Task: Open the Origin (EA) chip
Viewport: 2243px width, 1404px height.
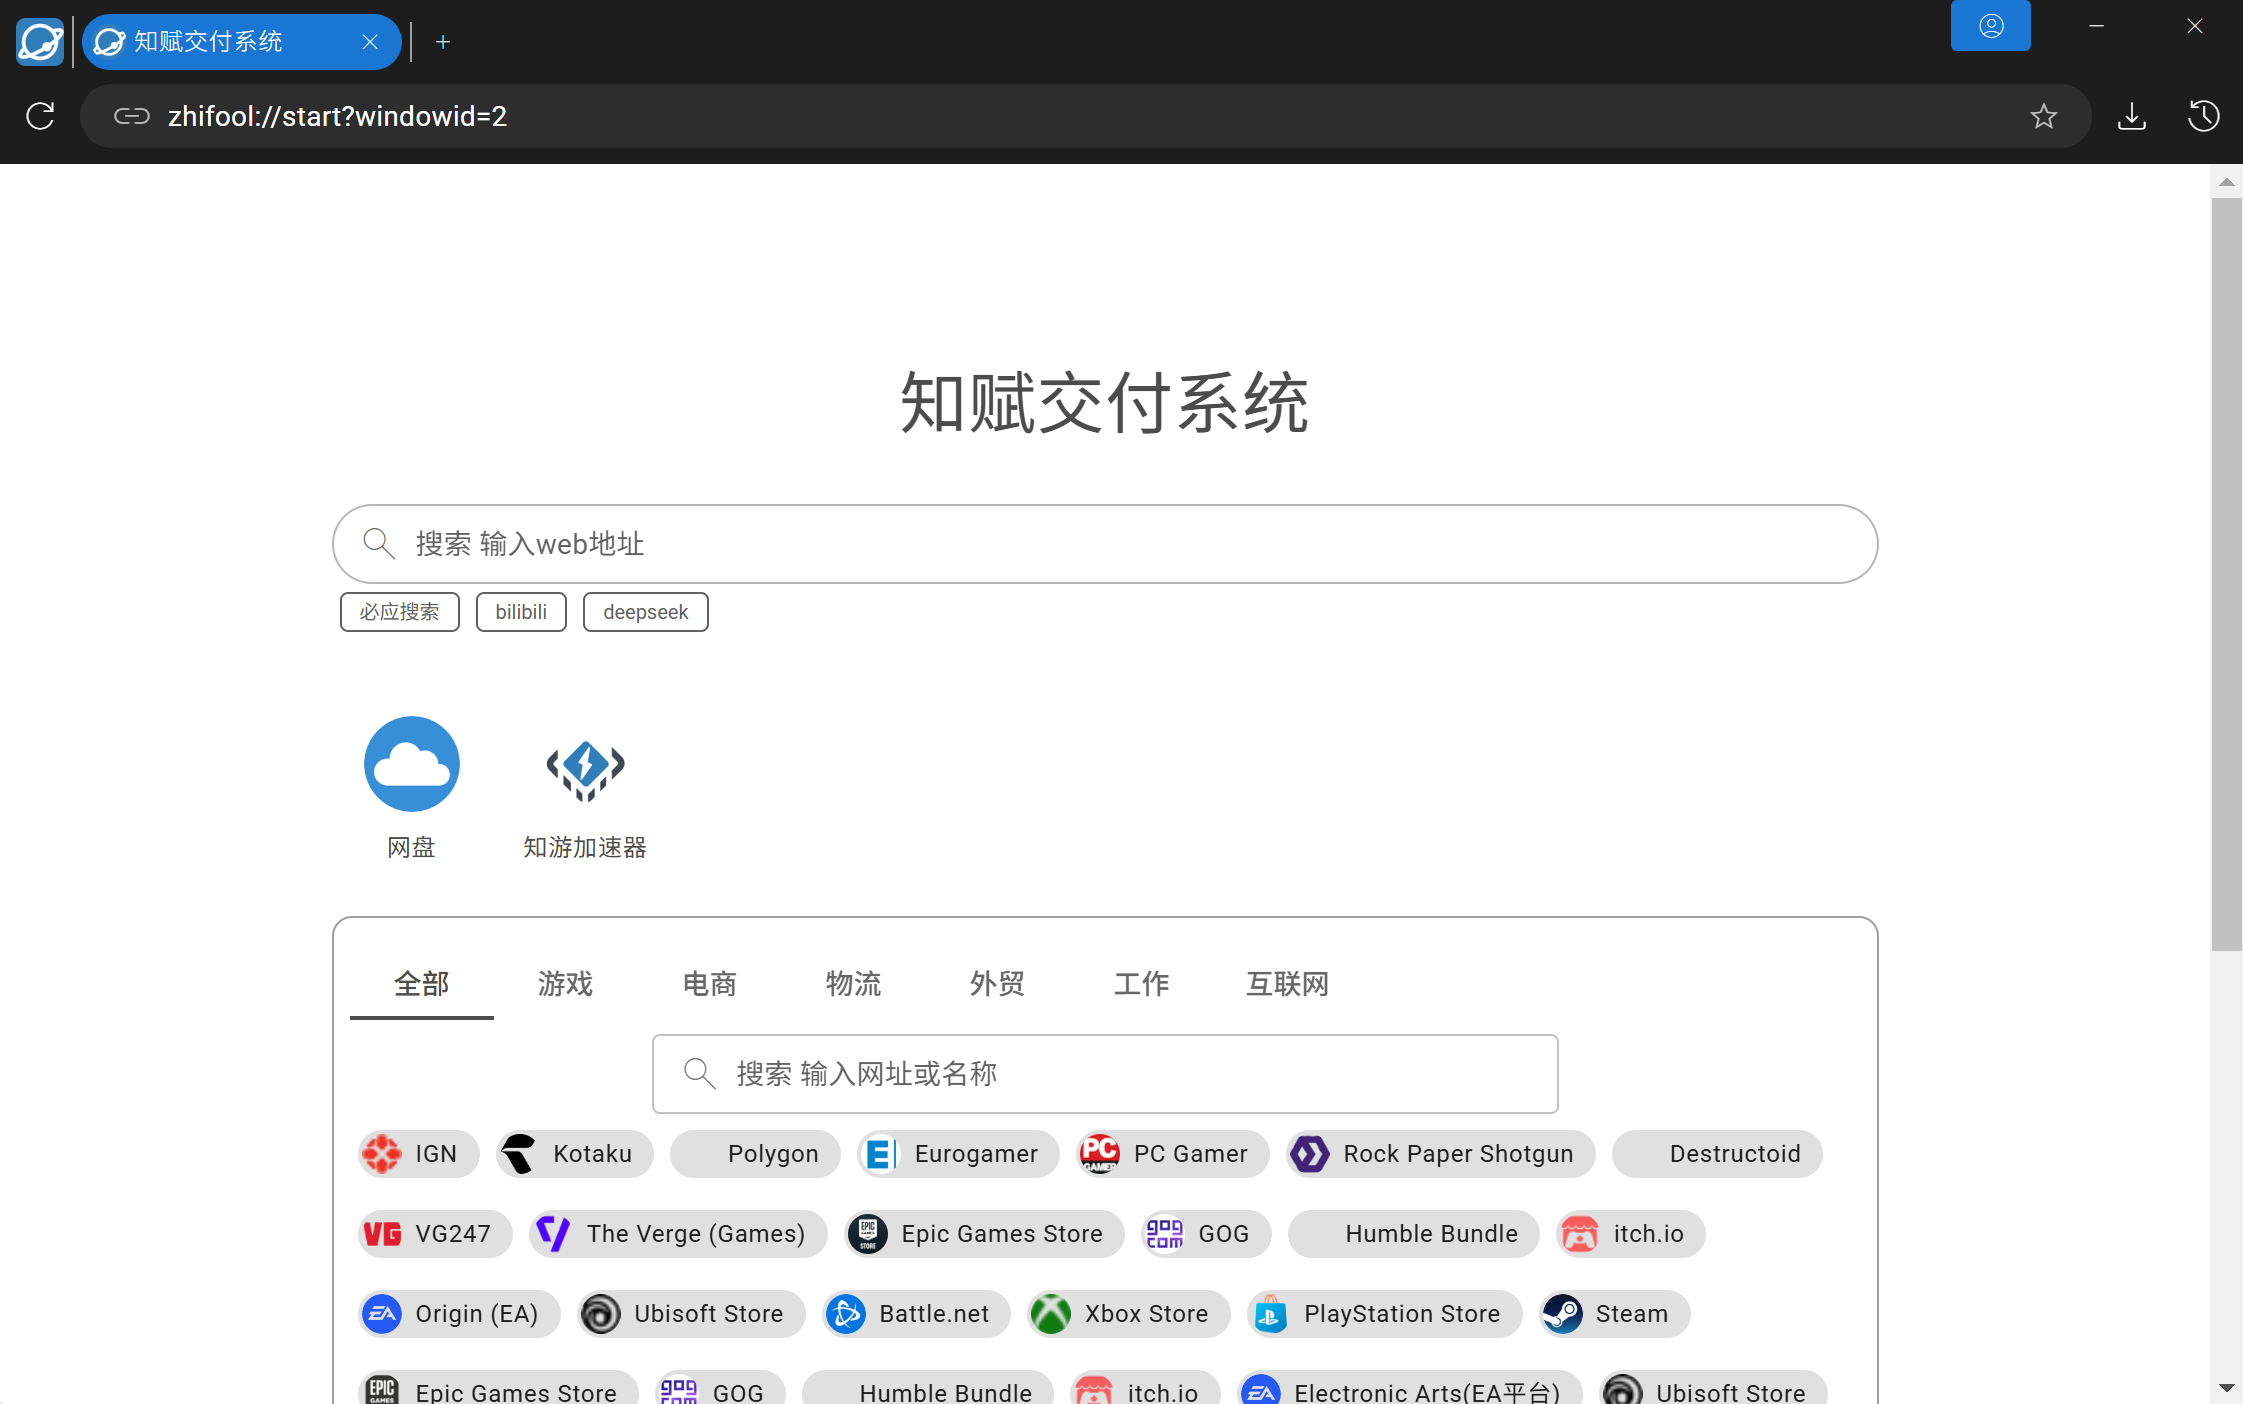Action: (x=459, y=1313)
